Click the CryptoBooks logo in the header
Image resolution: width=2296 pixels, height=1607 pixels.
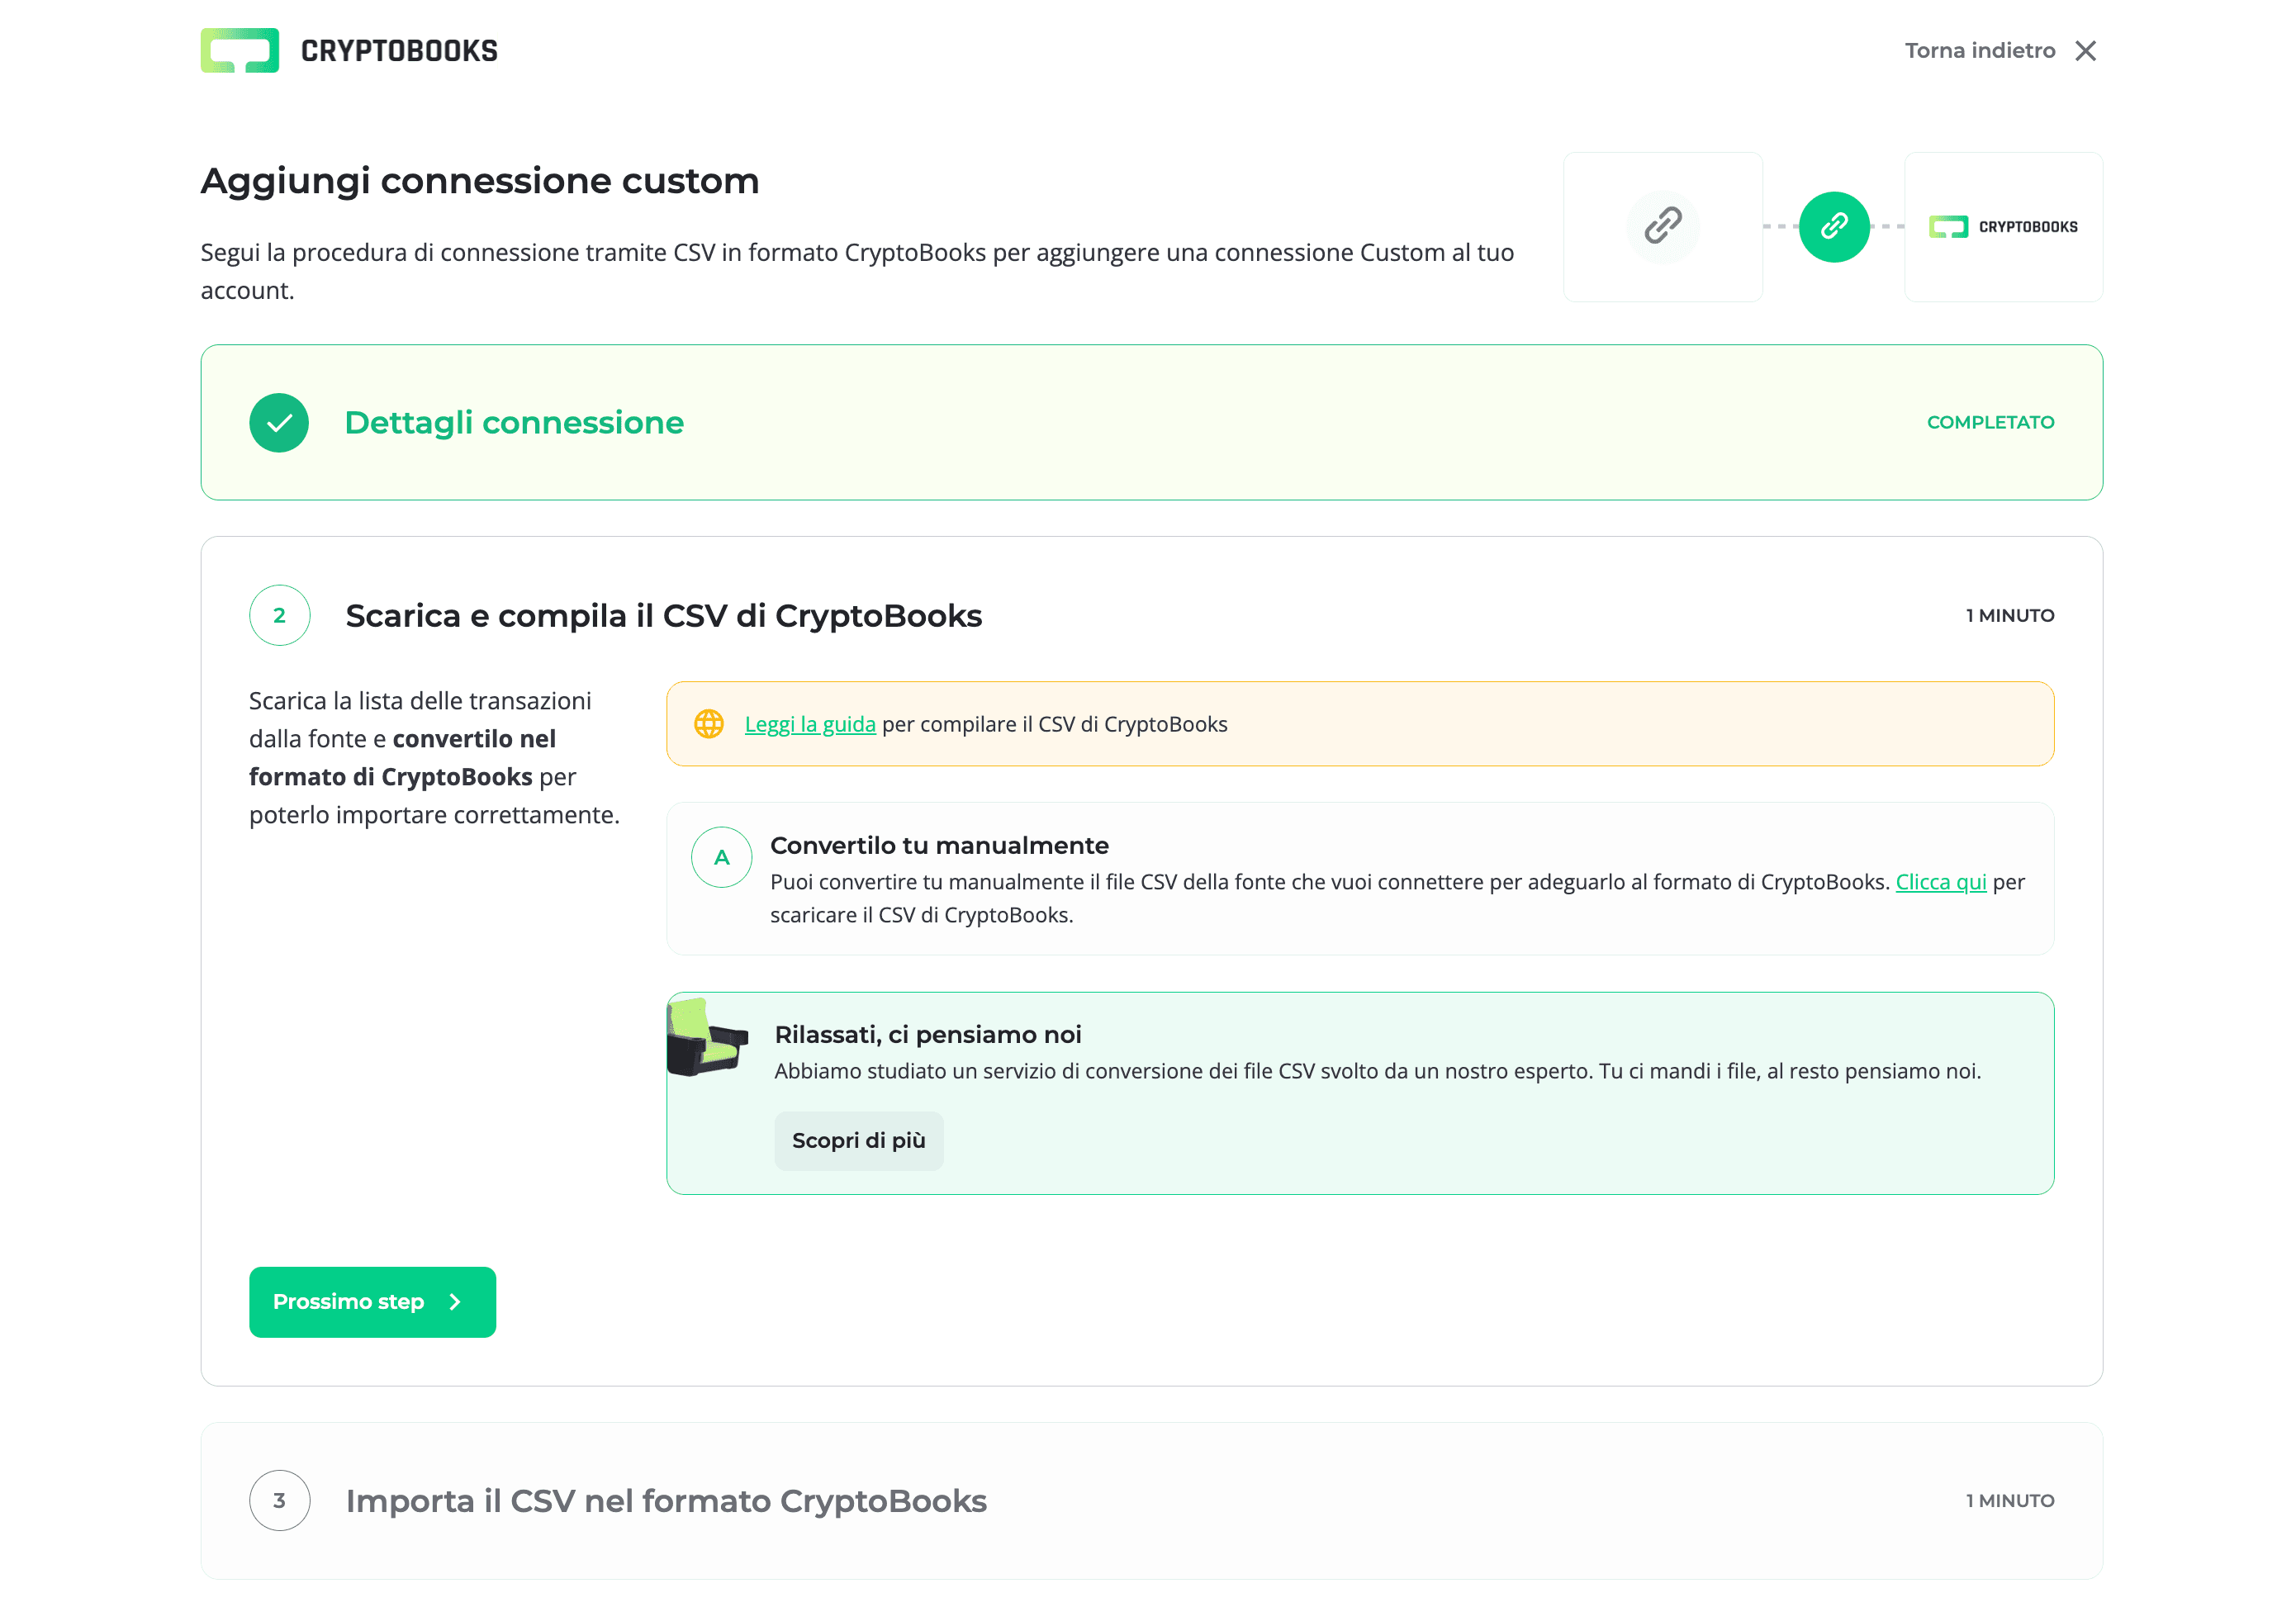click(349, 49)
